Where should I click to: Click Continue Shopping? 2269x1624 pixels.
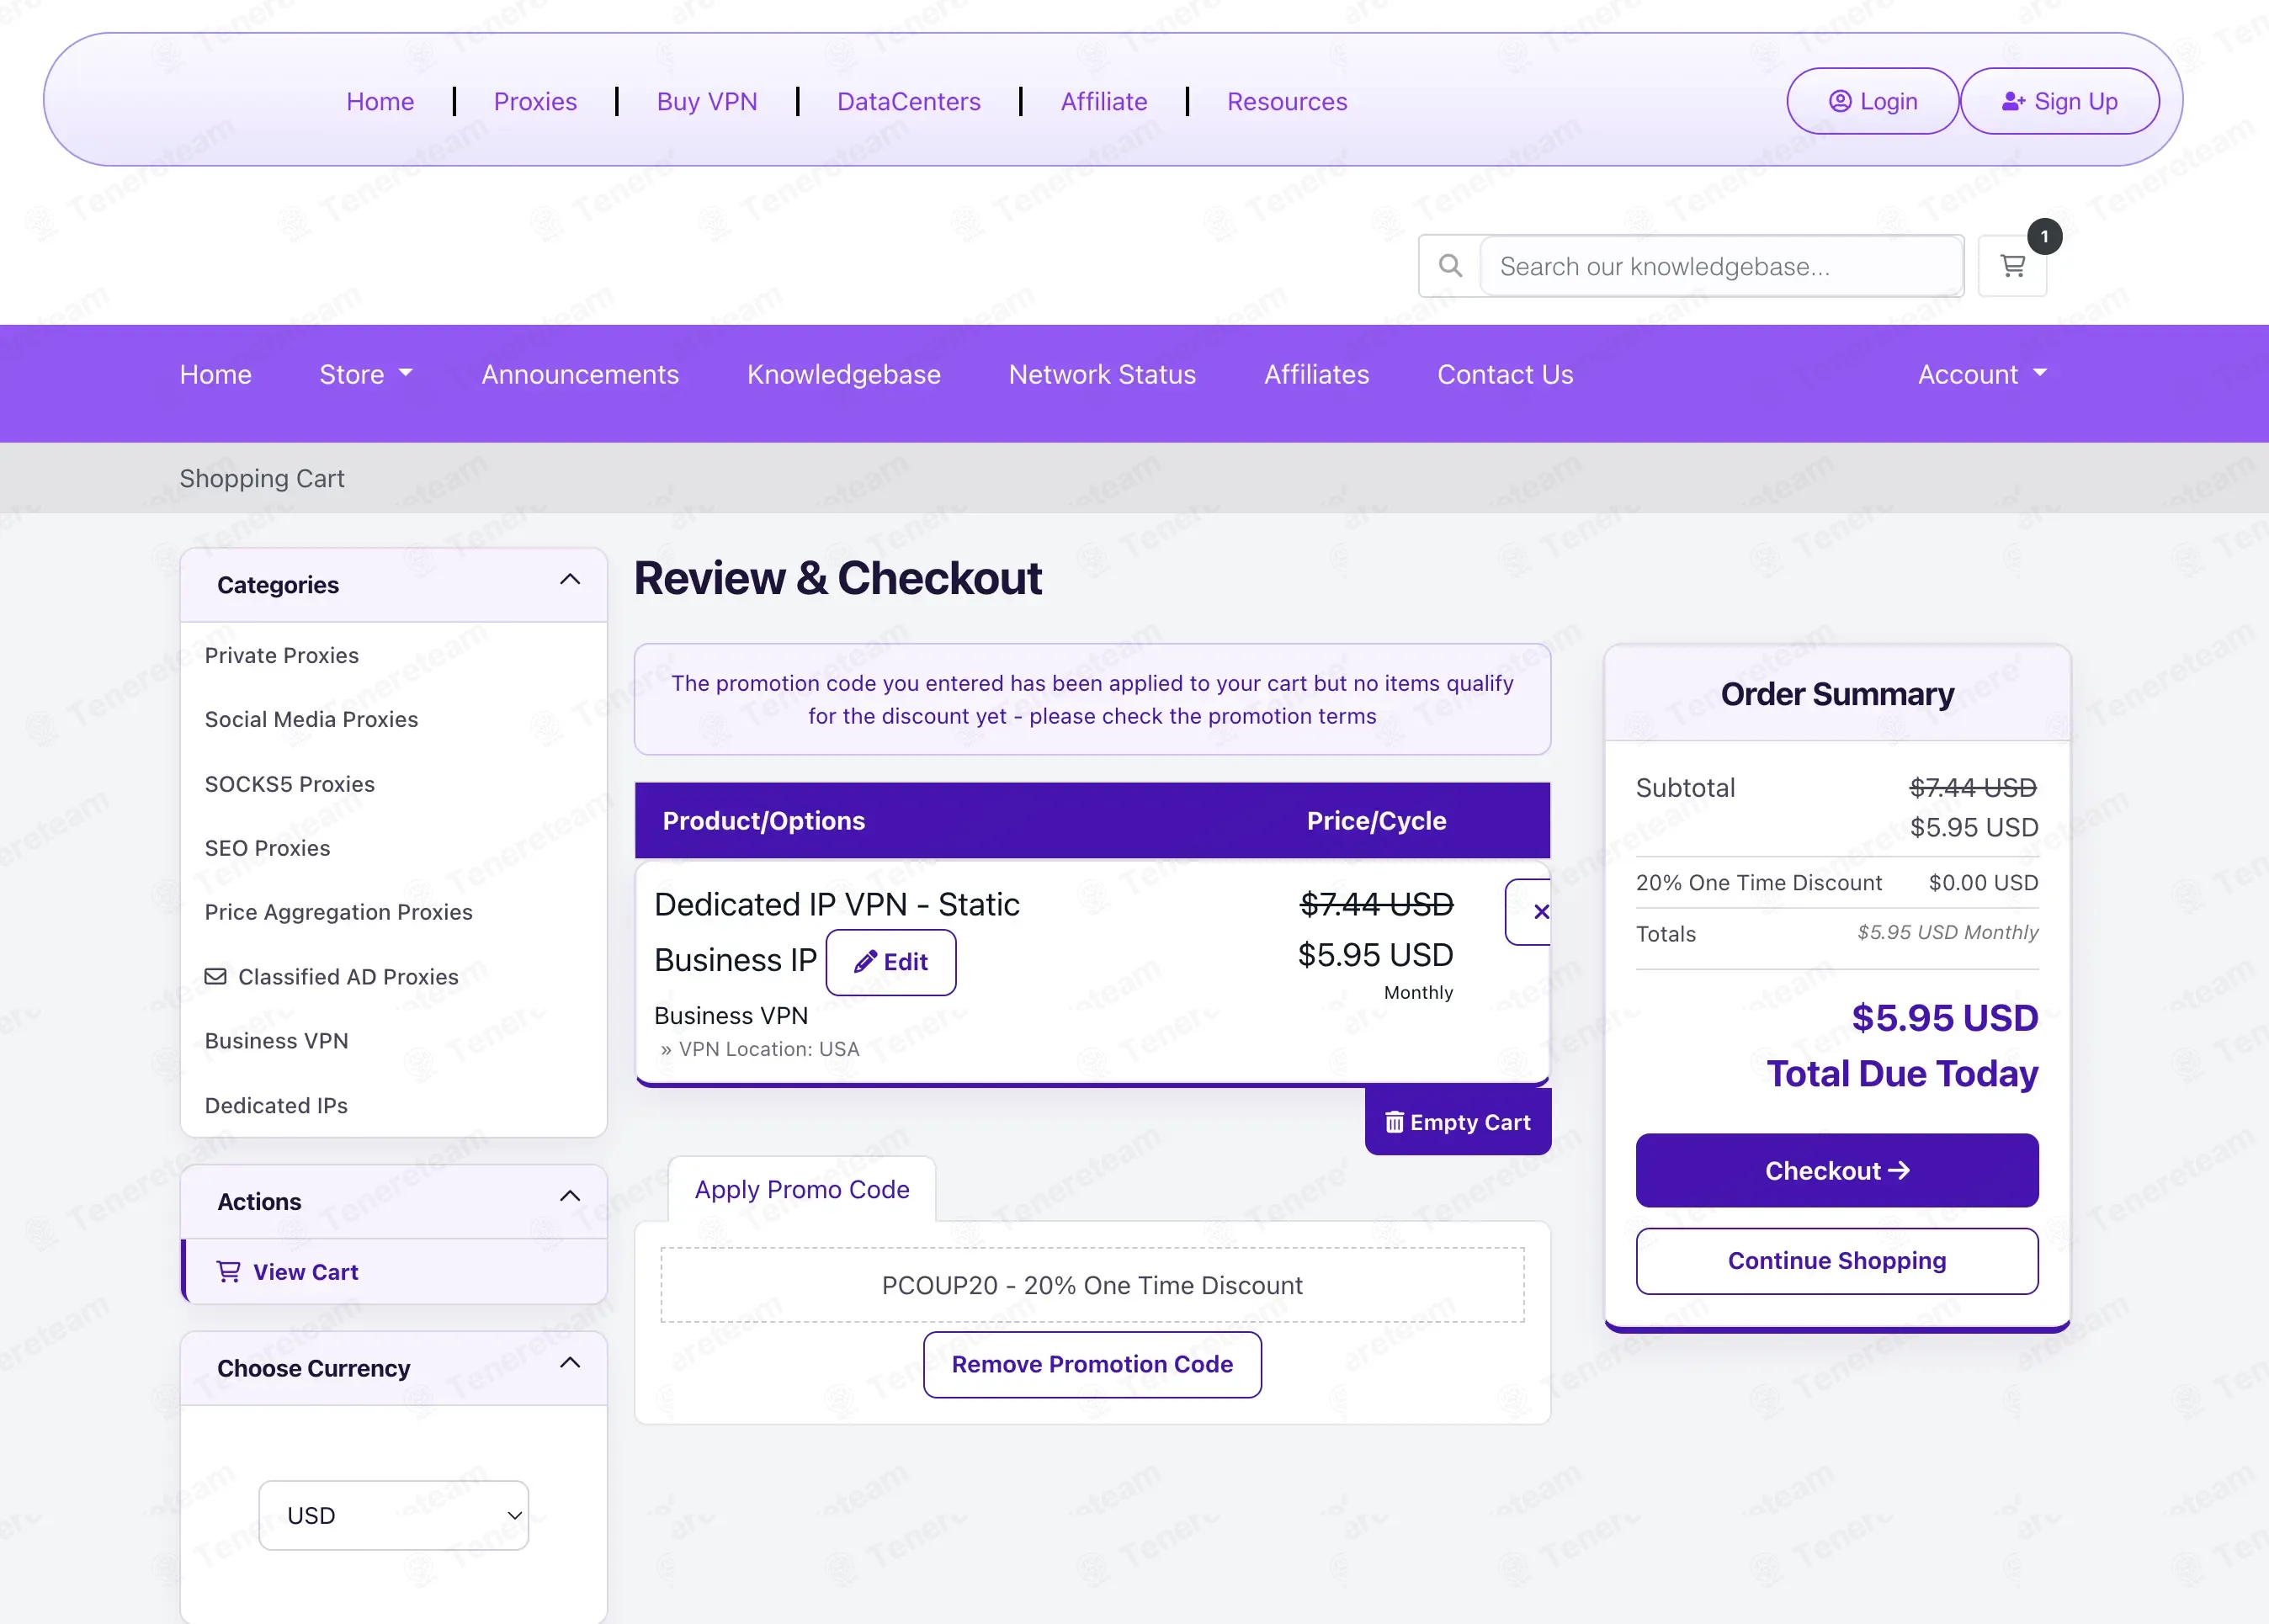click(x=1837, y=1260)
